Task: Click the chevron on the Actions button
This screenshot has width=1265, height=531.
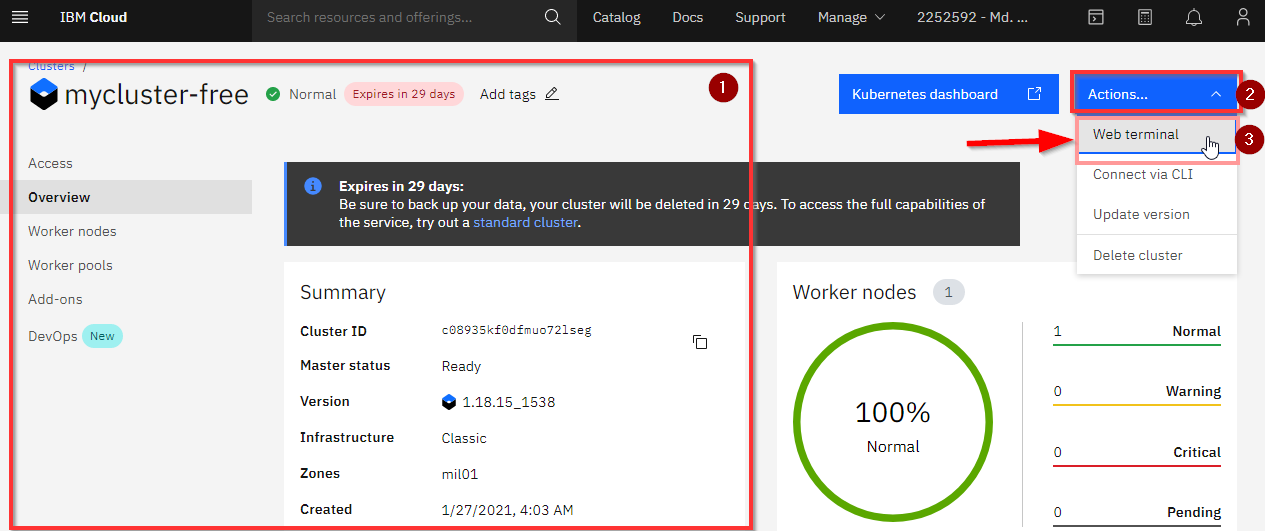Action: coord(1216,94)
